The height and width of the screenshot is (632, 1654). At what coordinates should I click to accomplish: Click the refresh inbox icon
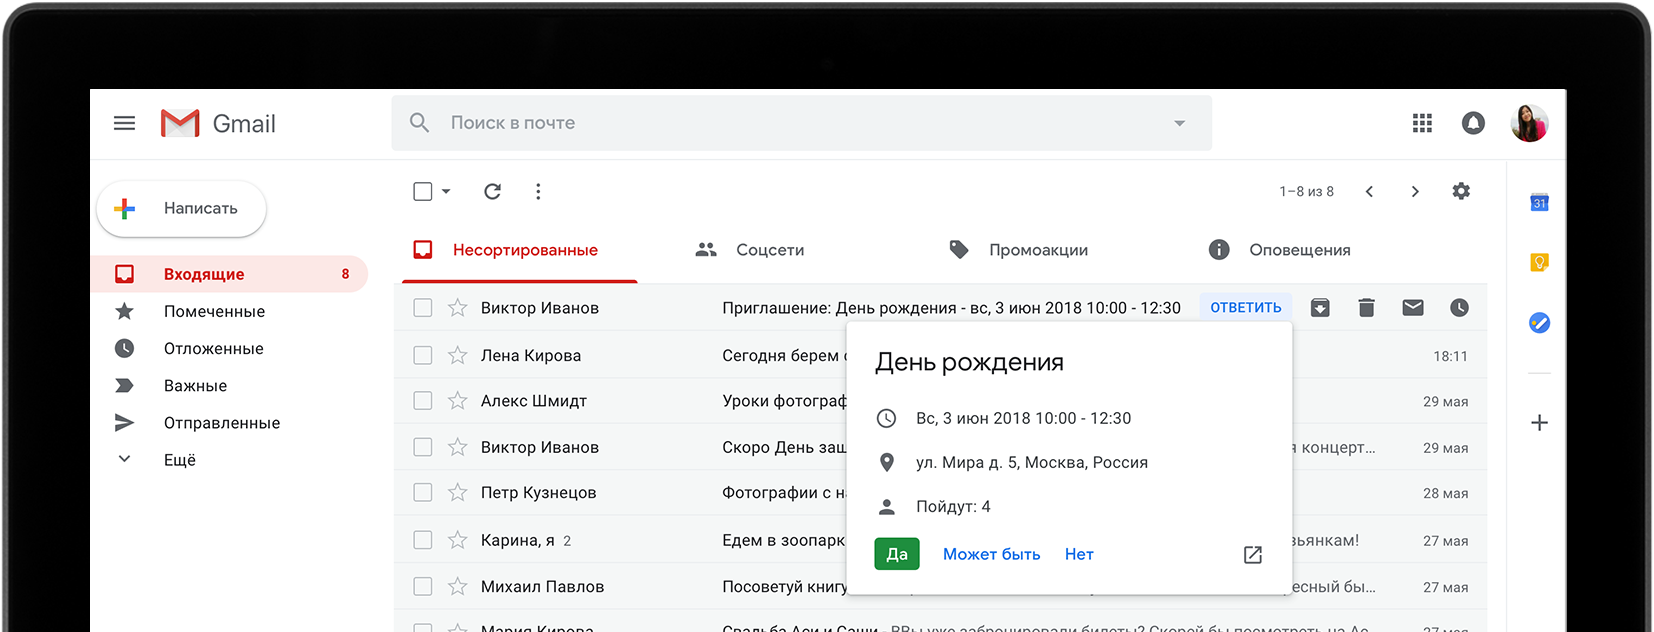pos(492,191)
